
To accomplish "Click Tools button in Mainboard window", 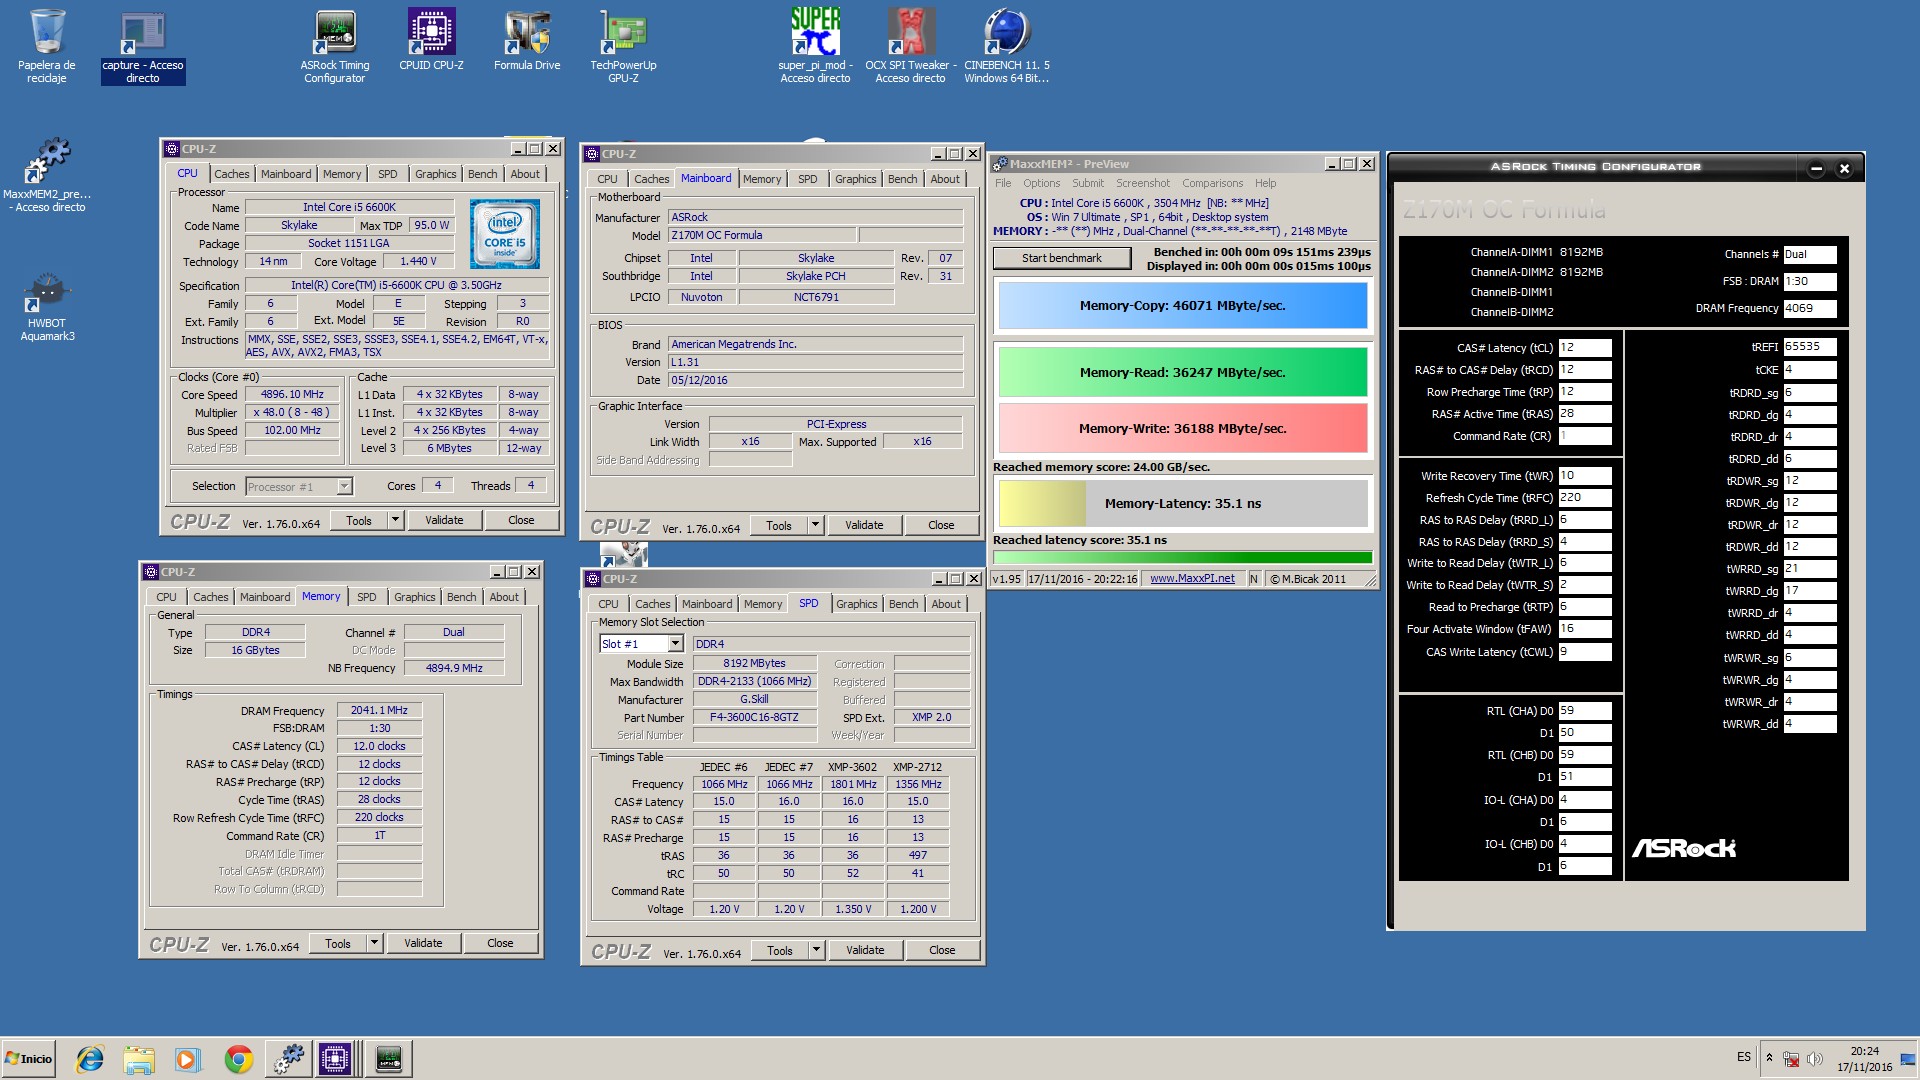I will point(779,525).
